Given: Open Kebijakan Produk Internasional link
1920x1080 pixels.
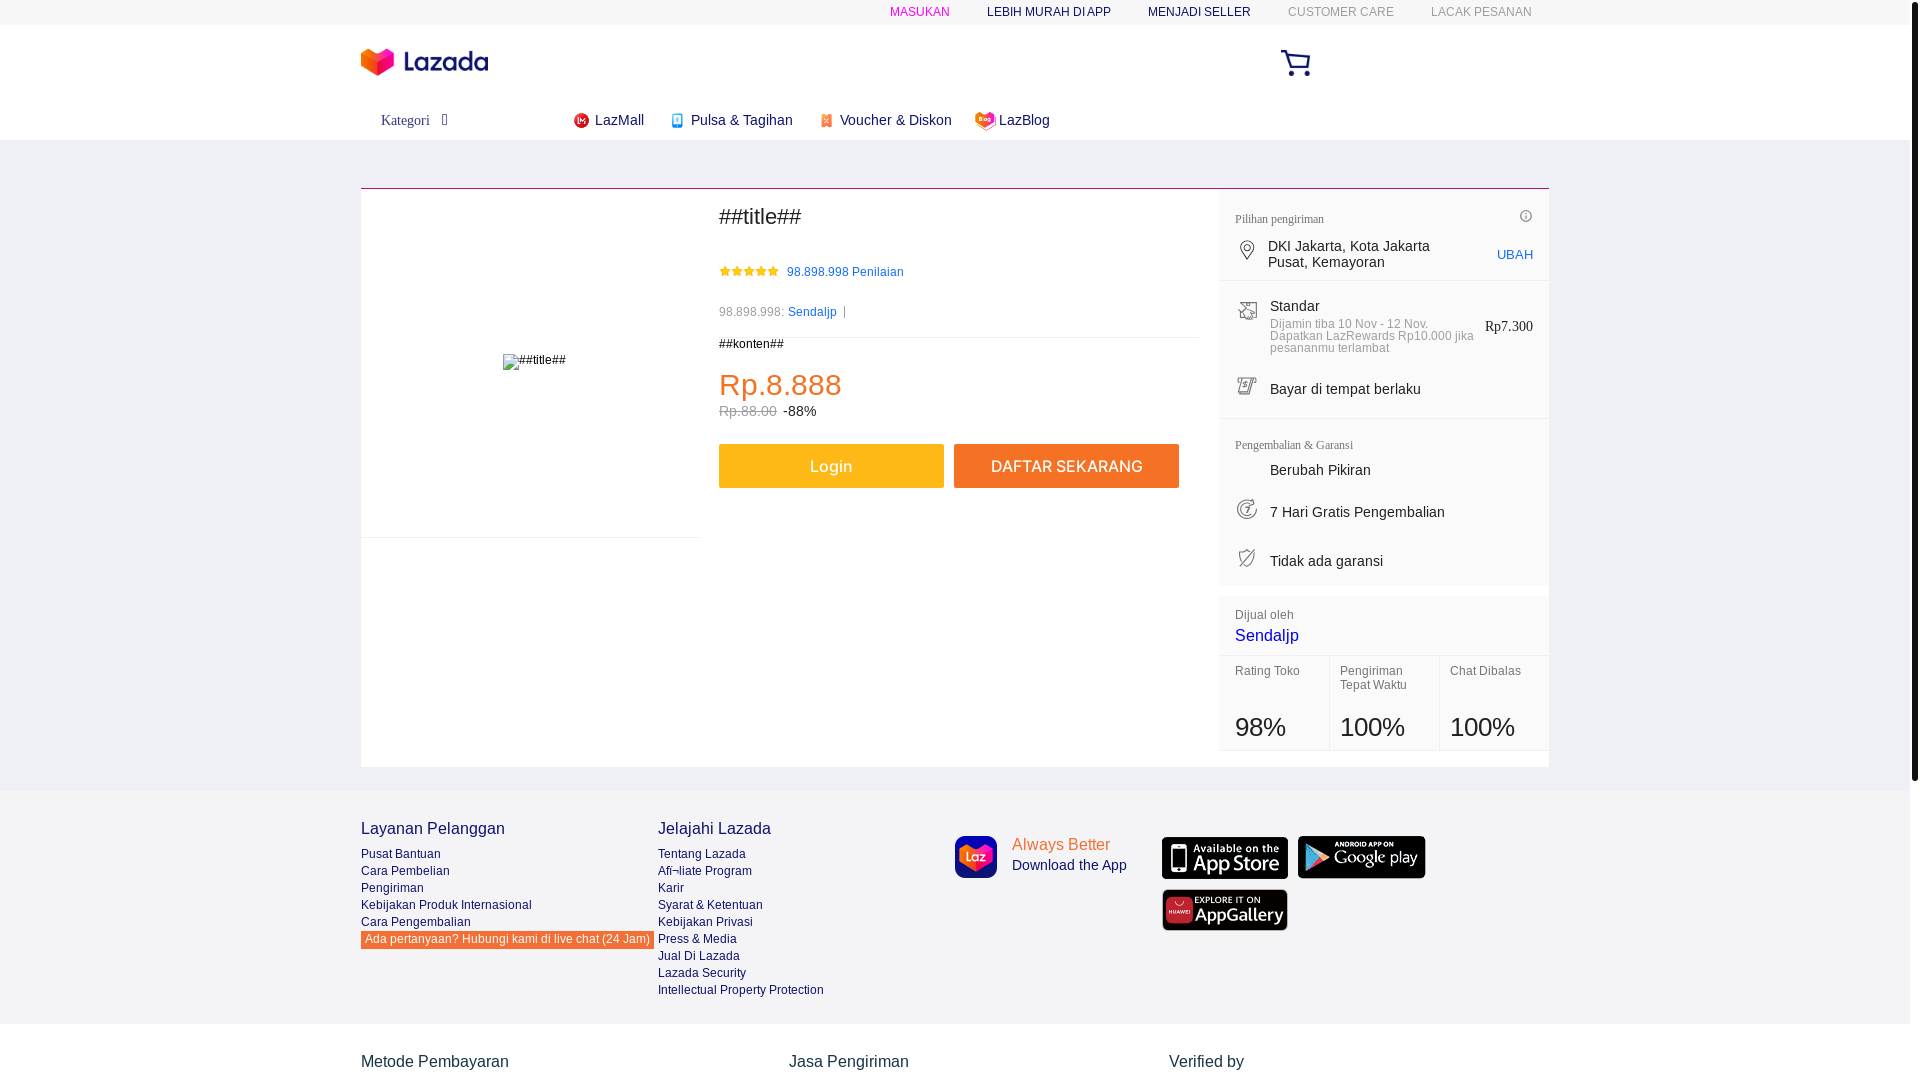Looking at the screenshot, I should [446, 905].
